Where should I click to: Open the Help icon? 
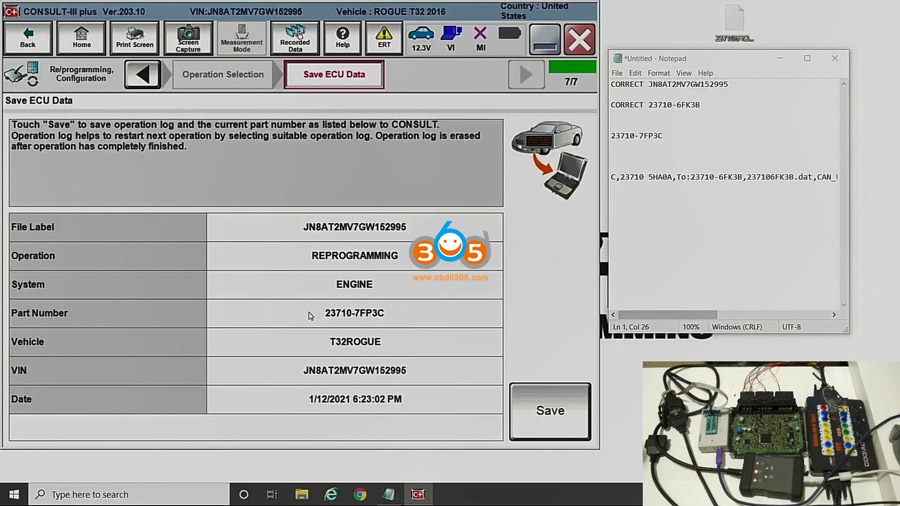[342, 38]
